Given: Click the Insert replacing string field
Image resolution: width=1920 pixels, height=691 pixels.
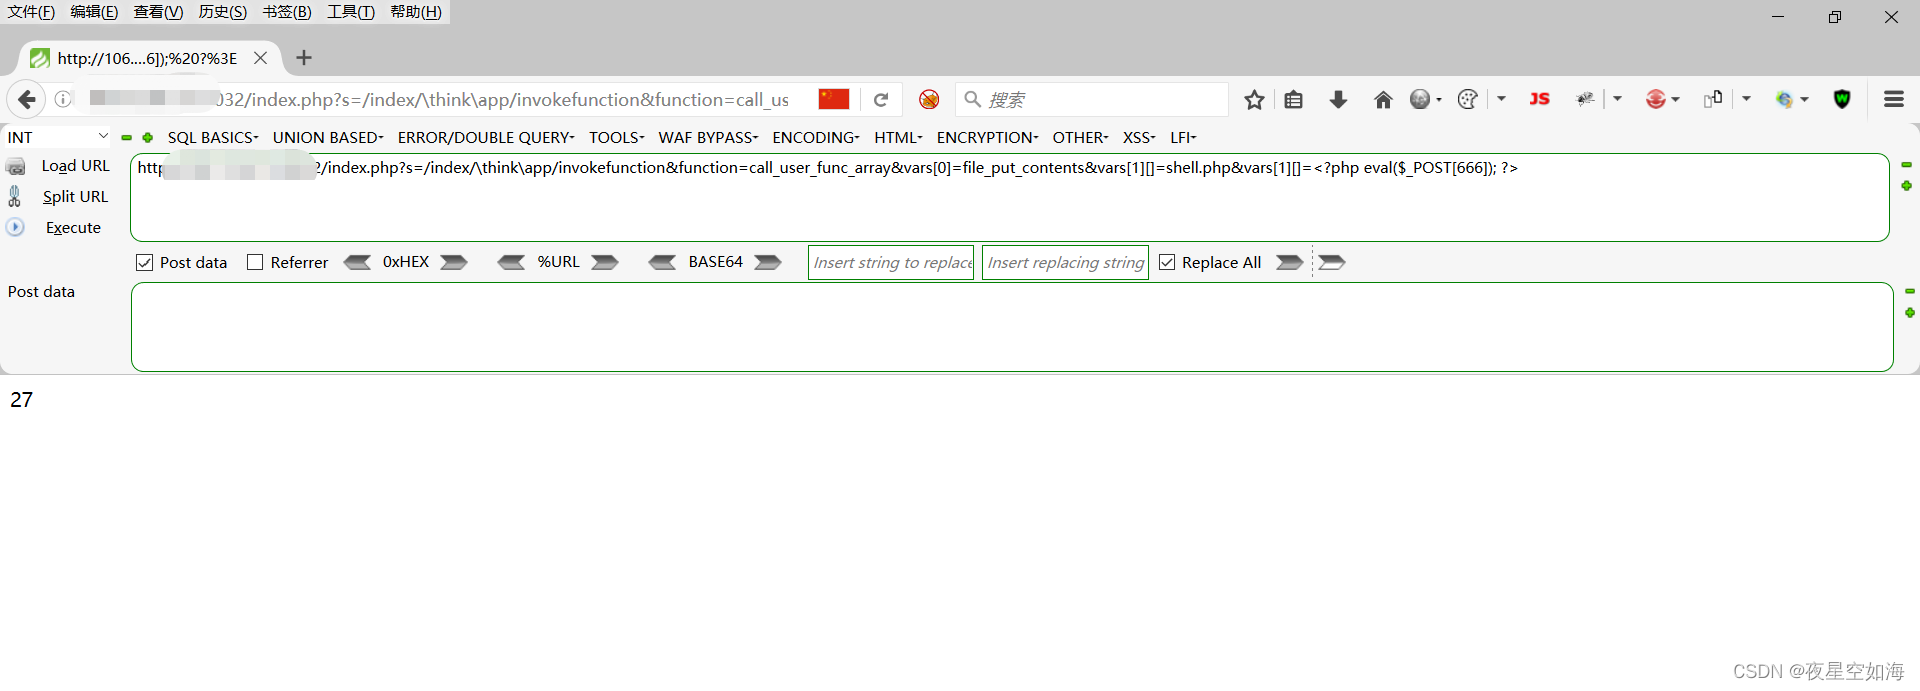Looking at the screenshot, I should 1065,262.
